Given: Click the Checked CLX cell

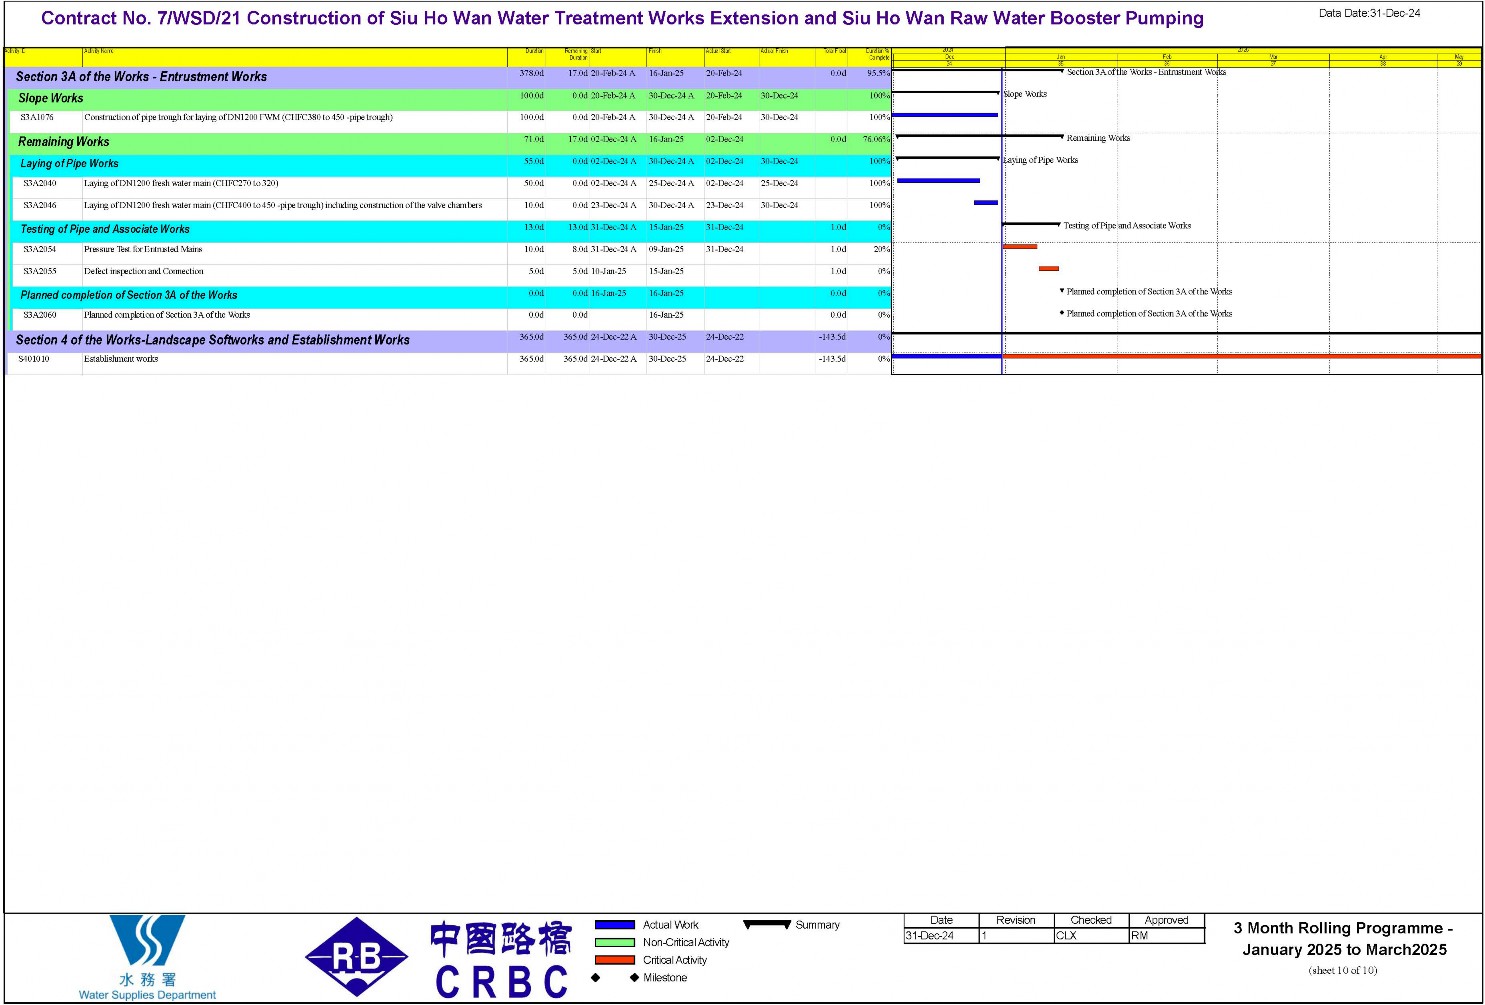Looking at the screenshot, I should pyautogui.click(x=1091, y=937).
